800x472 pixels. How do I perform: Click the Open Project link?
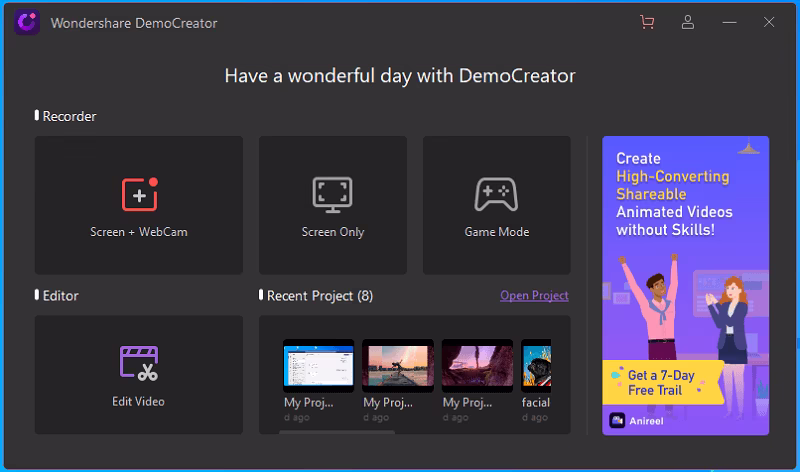coord(534,295)
